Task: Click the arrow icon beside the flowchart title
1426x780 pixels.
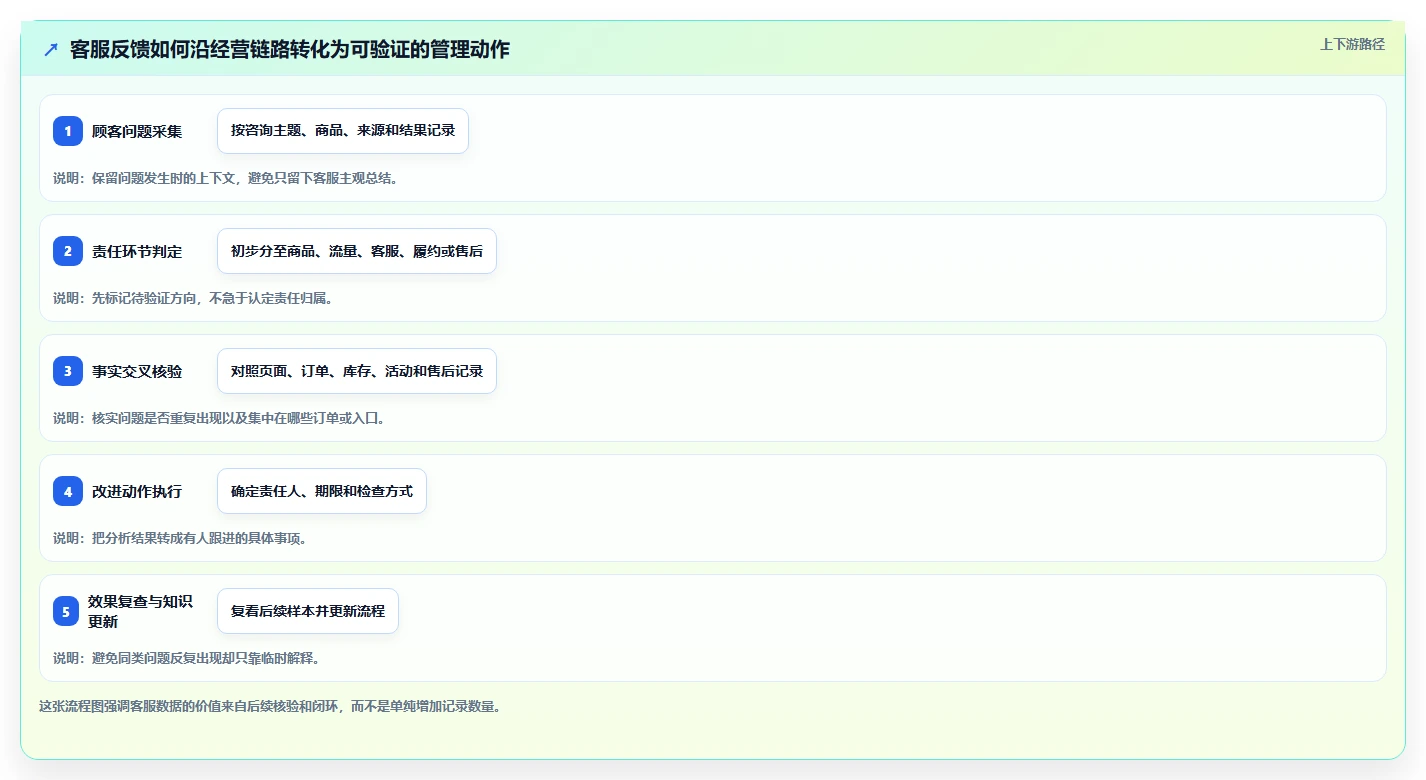Action: click(51, 49)
